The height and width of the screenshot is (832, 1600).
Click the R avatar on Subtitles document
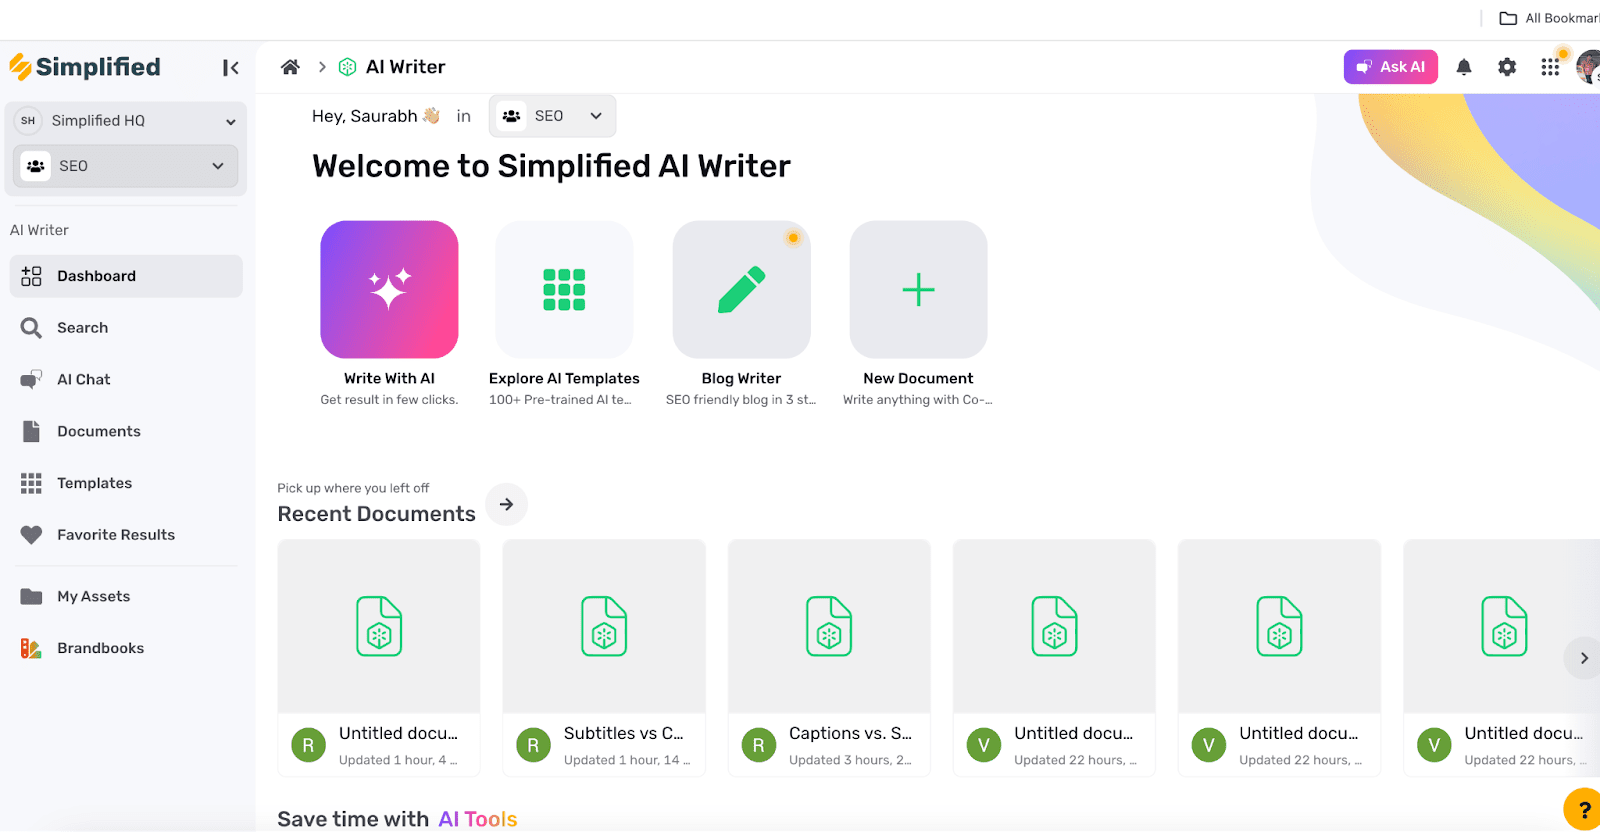533,745
